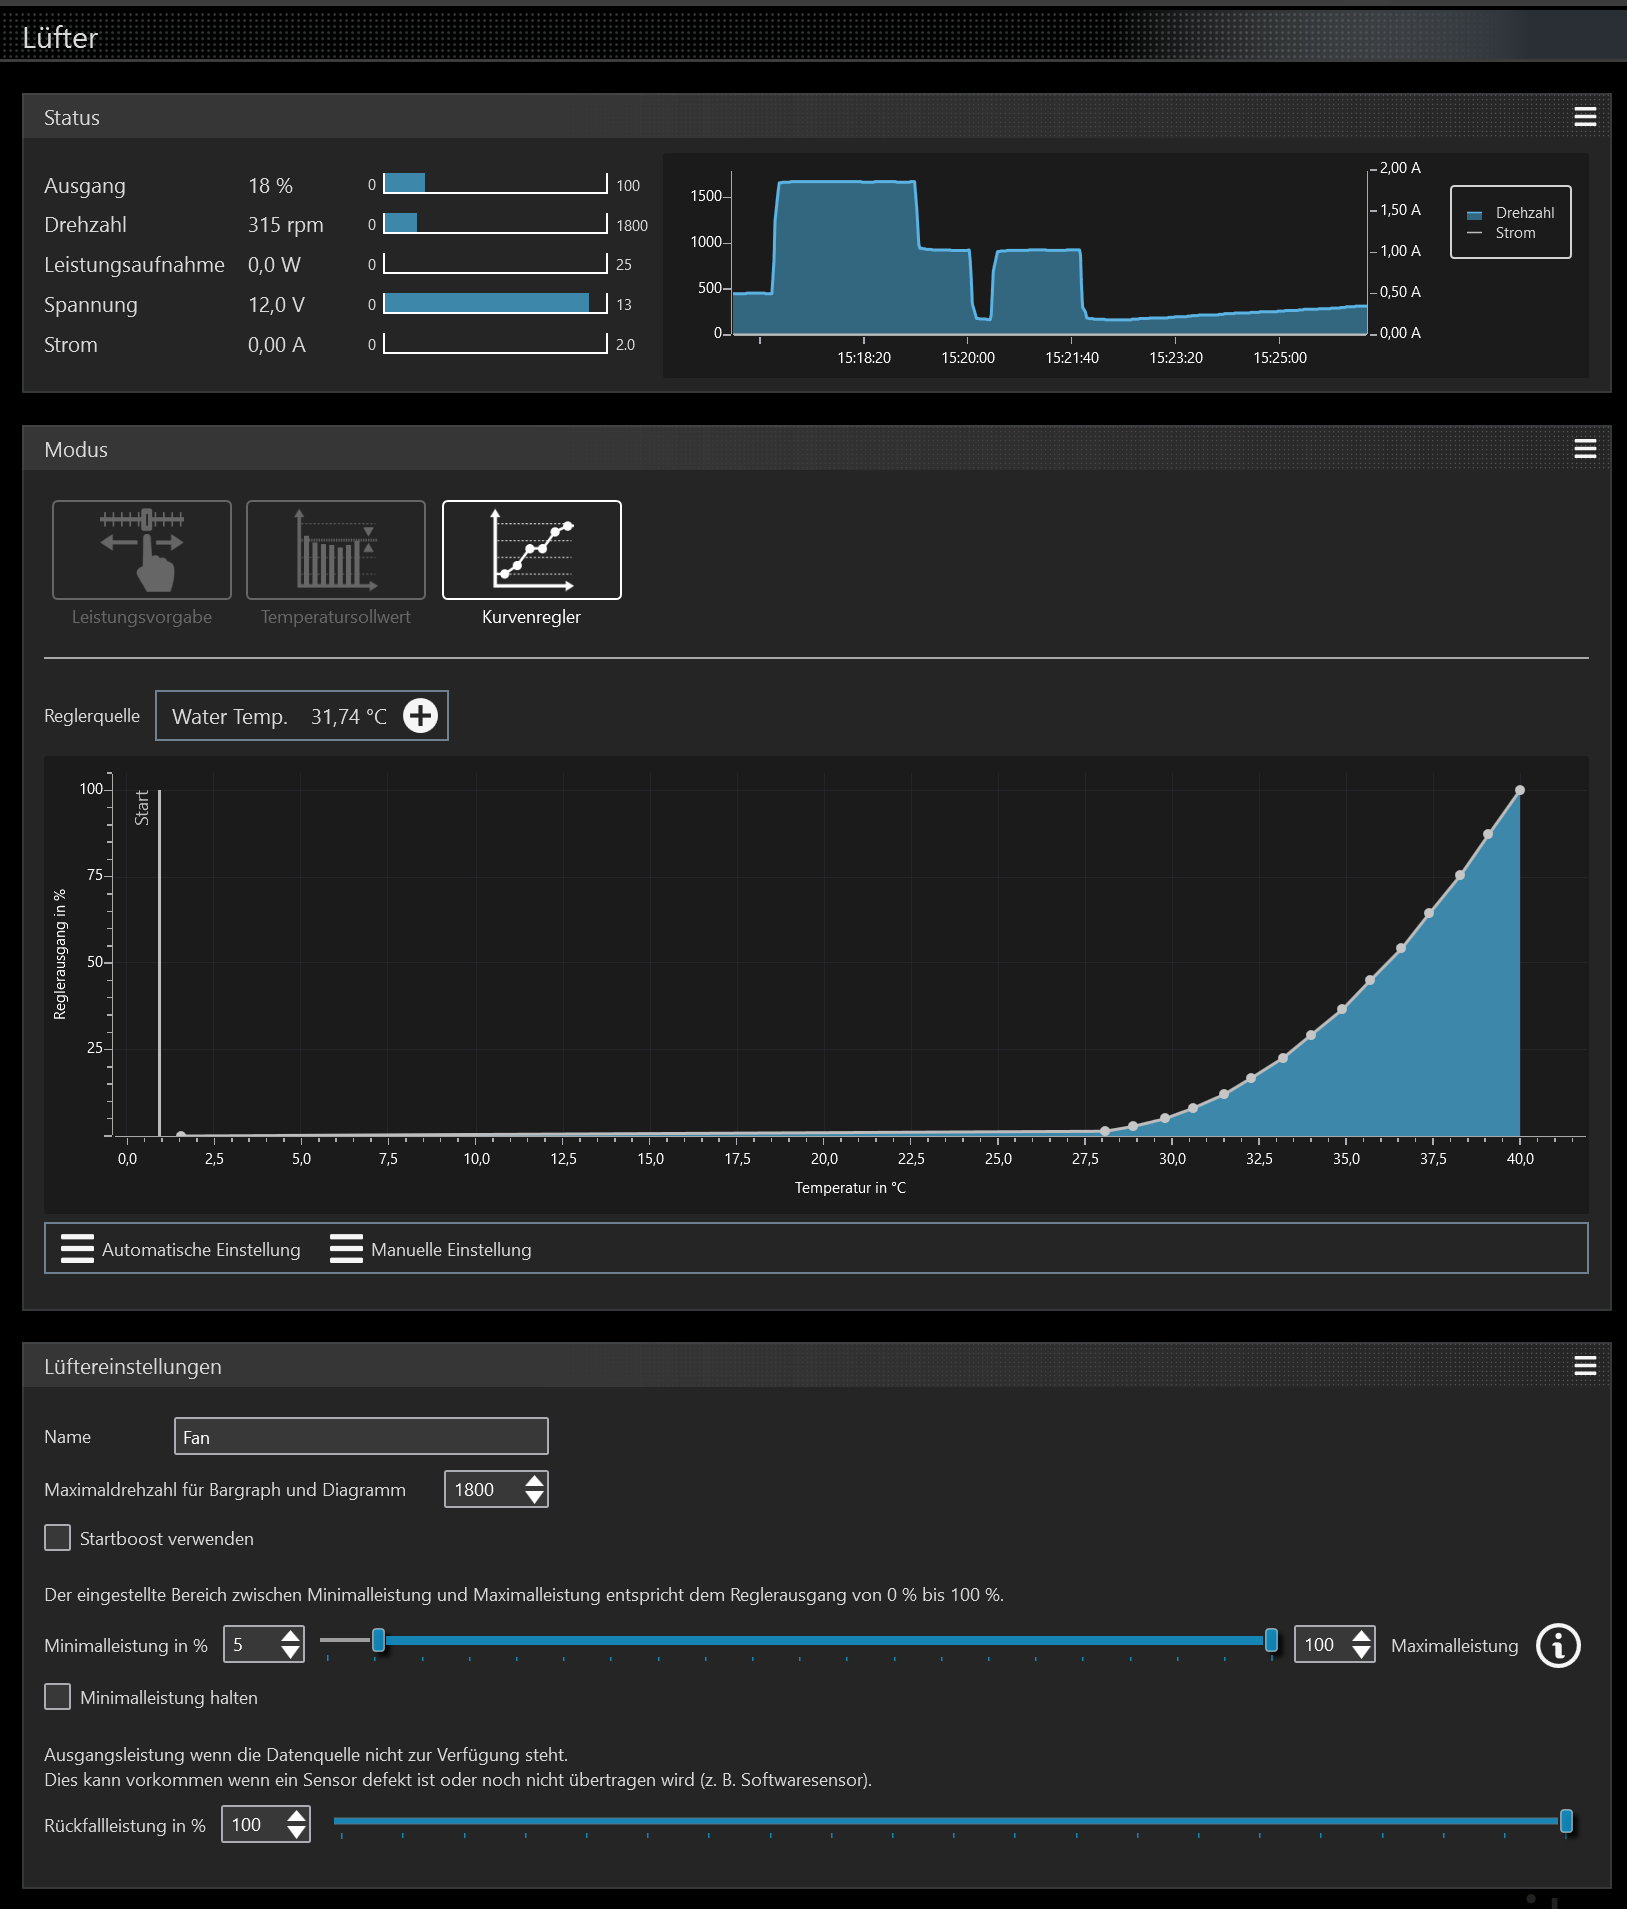
Task: Open the Lüftereinstellungen panel hamburger menu
Action: coord(1584,1366)
